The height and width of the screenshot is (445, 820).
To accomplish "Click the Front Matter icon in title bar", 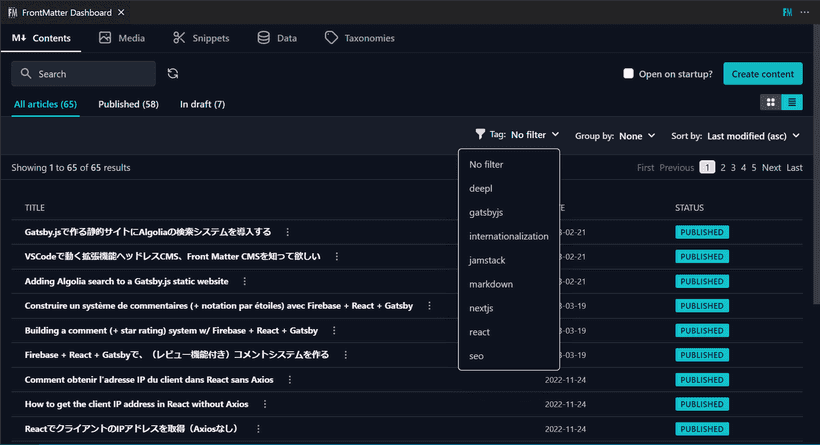I will pyautogui.click(x=788, y=11).
